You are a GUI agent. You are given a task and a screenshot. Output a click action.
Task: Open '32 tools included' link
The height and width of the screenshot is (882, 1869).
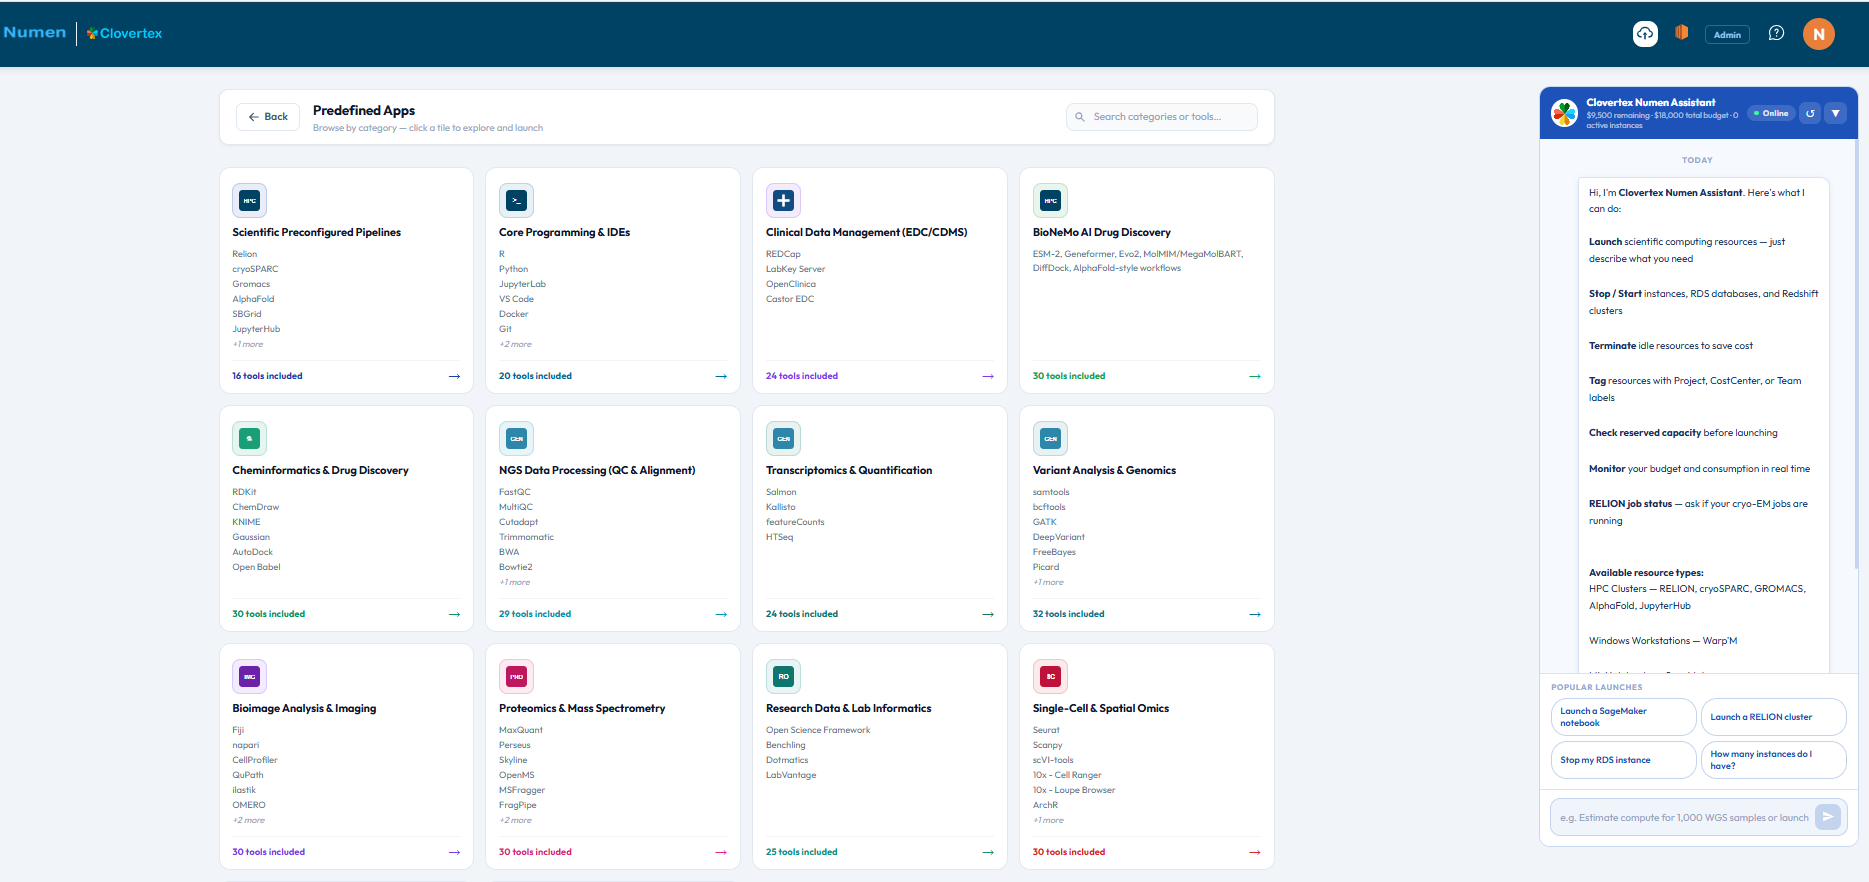[x=1069, y=614]
